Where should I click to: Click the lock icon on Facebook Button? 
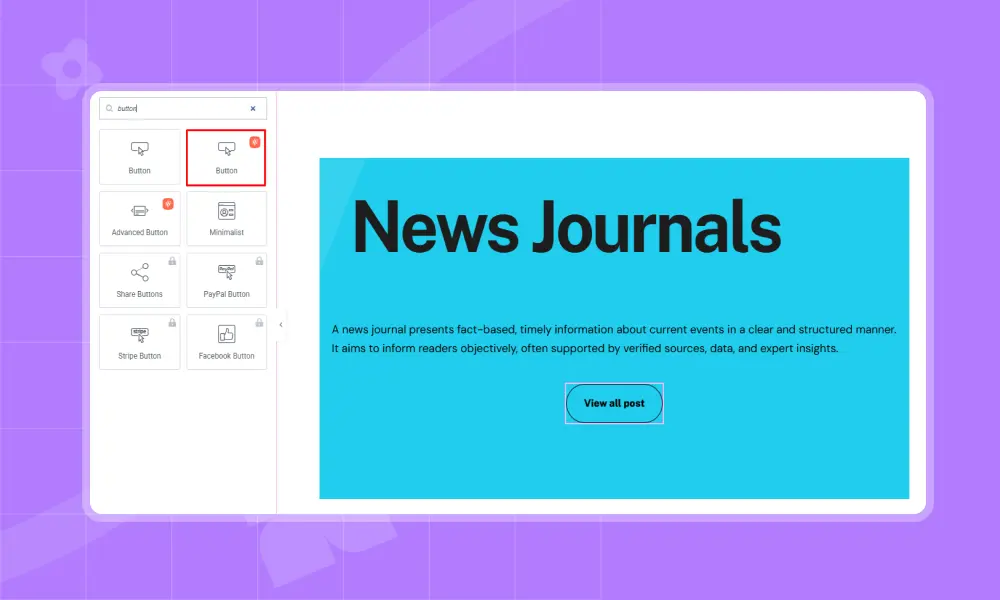click(259, 323)
